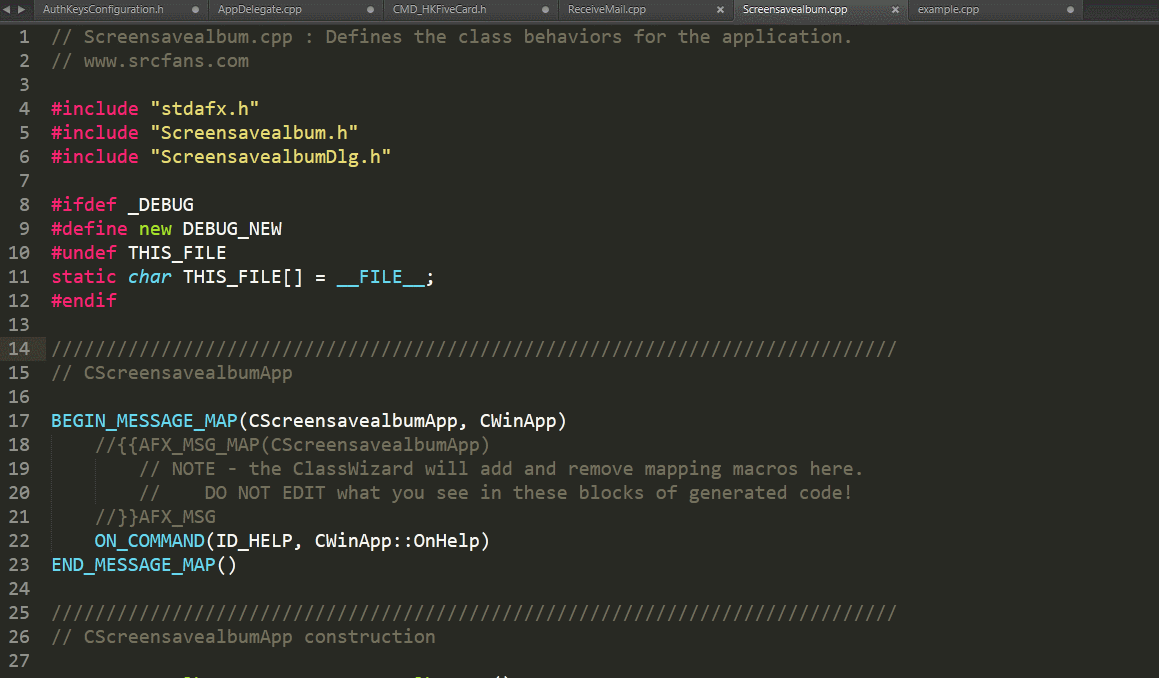Click the "stdafx.h" include string

pyautogui.click(x=205, y=109)
